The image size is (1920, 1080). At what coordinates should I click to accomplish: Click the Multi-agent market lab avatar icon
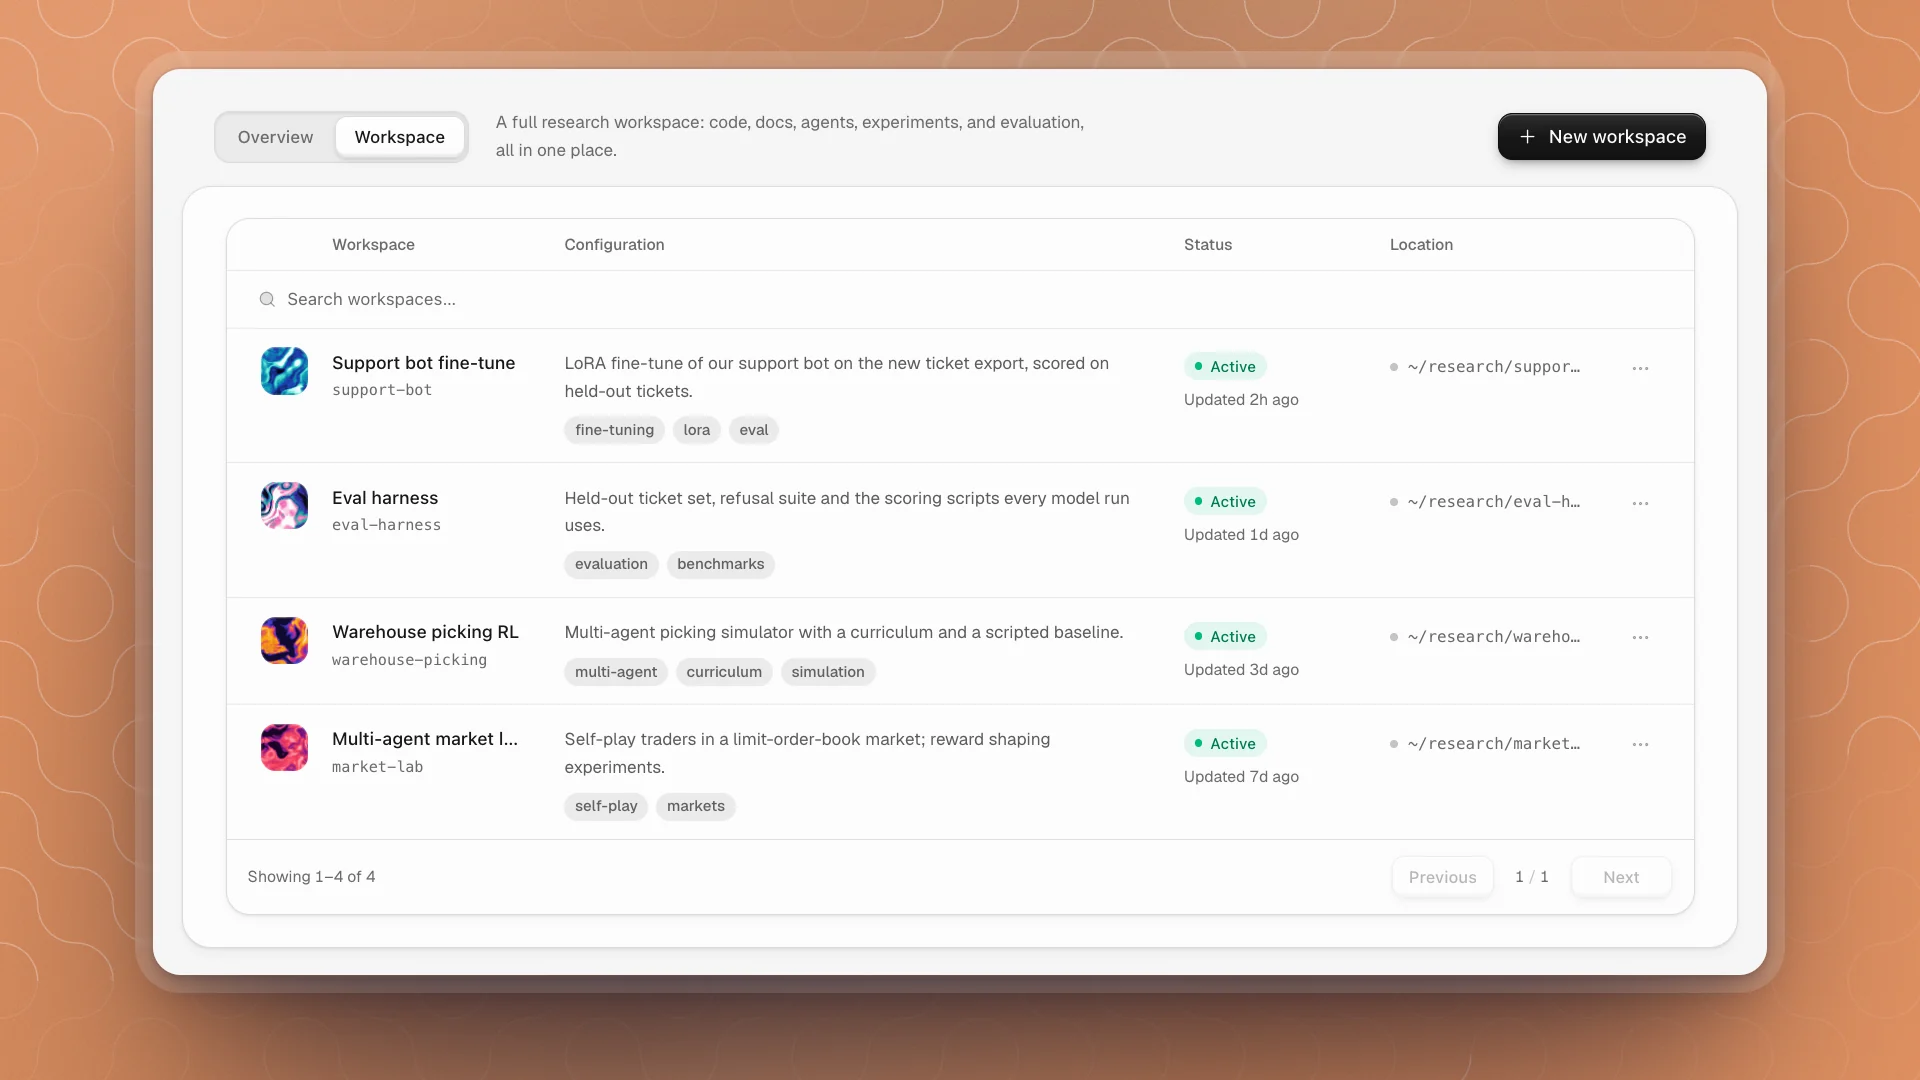pos(284,748)
